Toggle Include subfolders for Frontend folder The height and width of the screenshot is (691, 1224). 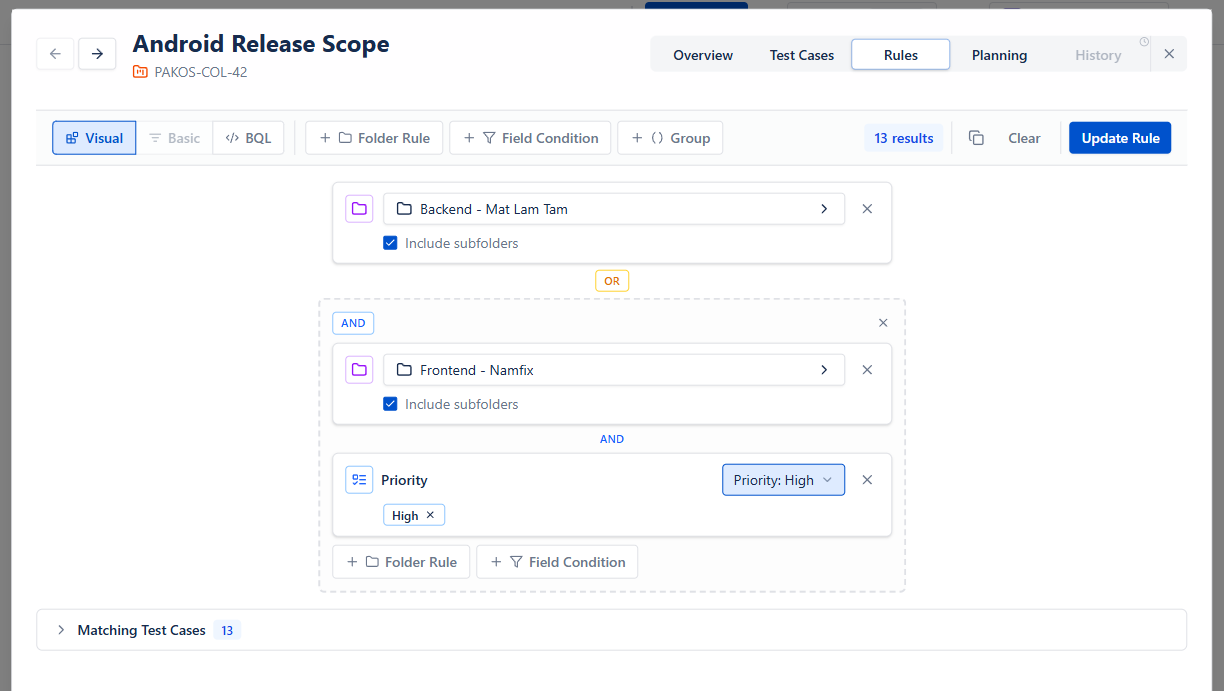click(391, 404)
